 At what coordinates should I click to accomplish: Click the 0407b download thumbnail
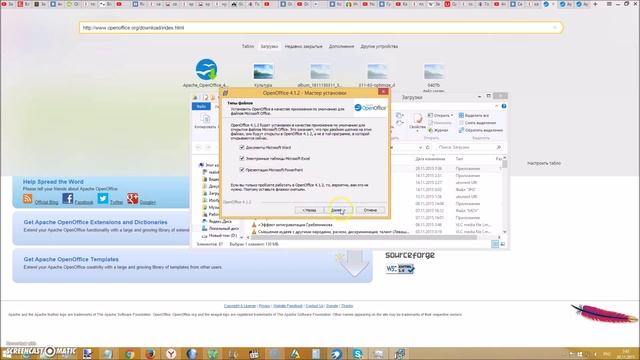(x=433, y=72)
